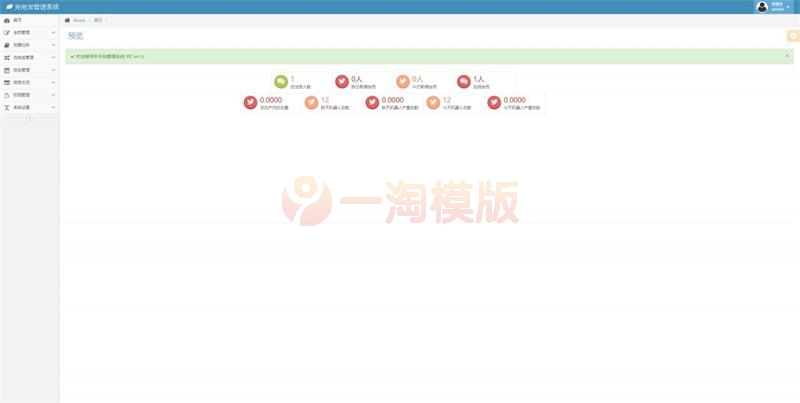The height and width of the screenshot is (403, 800).
Task: Click the green chat-bubble statistic icon
Action: coord(281,81)
